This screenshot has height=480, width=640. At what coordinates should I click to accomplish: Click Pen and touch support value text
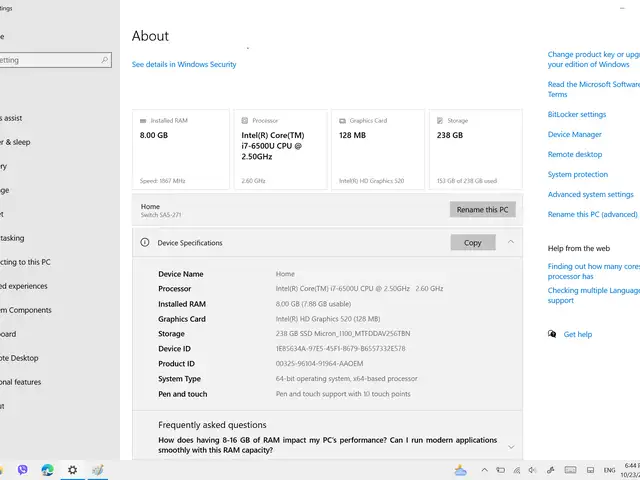343,394
